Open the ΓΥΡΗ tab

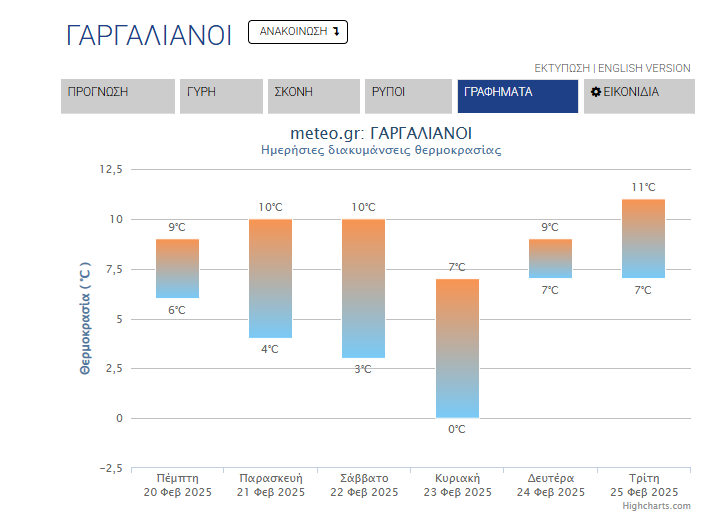point(221,96)
